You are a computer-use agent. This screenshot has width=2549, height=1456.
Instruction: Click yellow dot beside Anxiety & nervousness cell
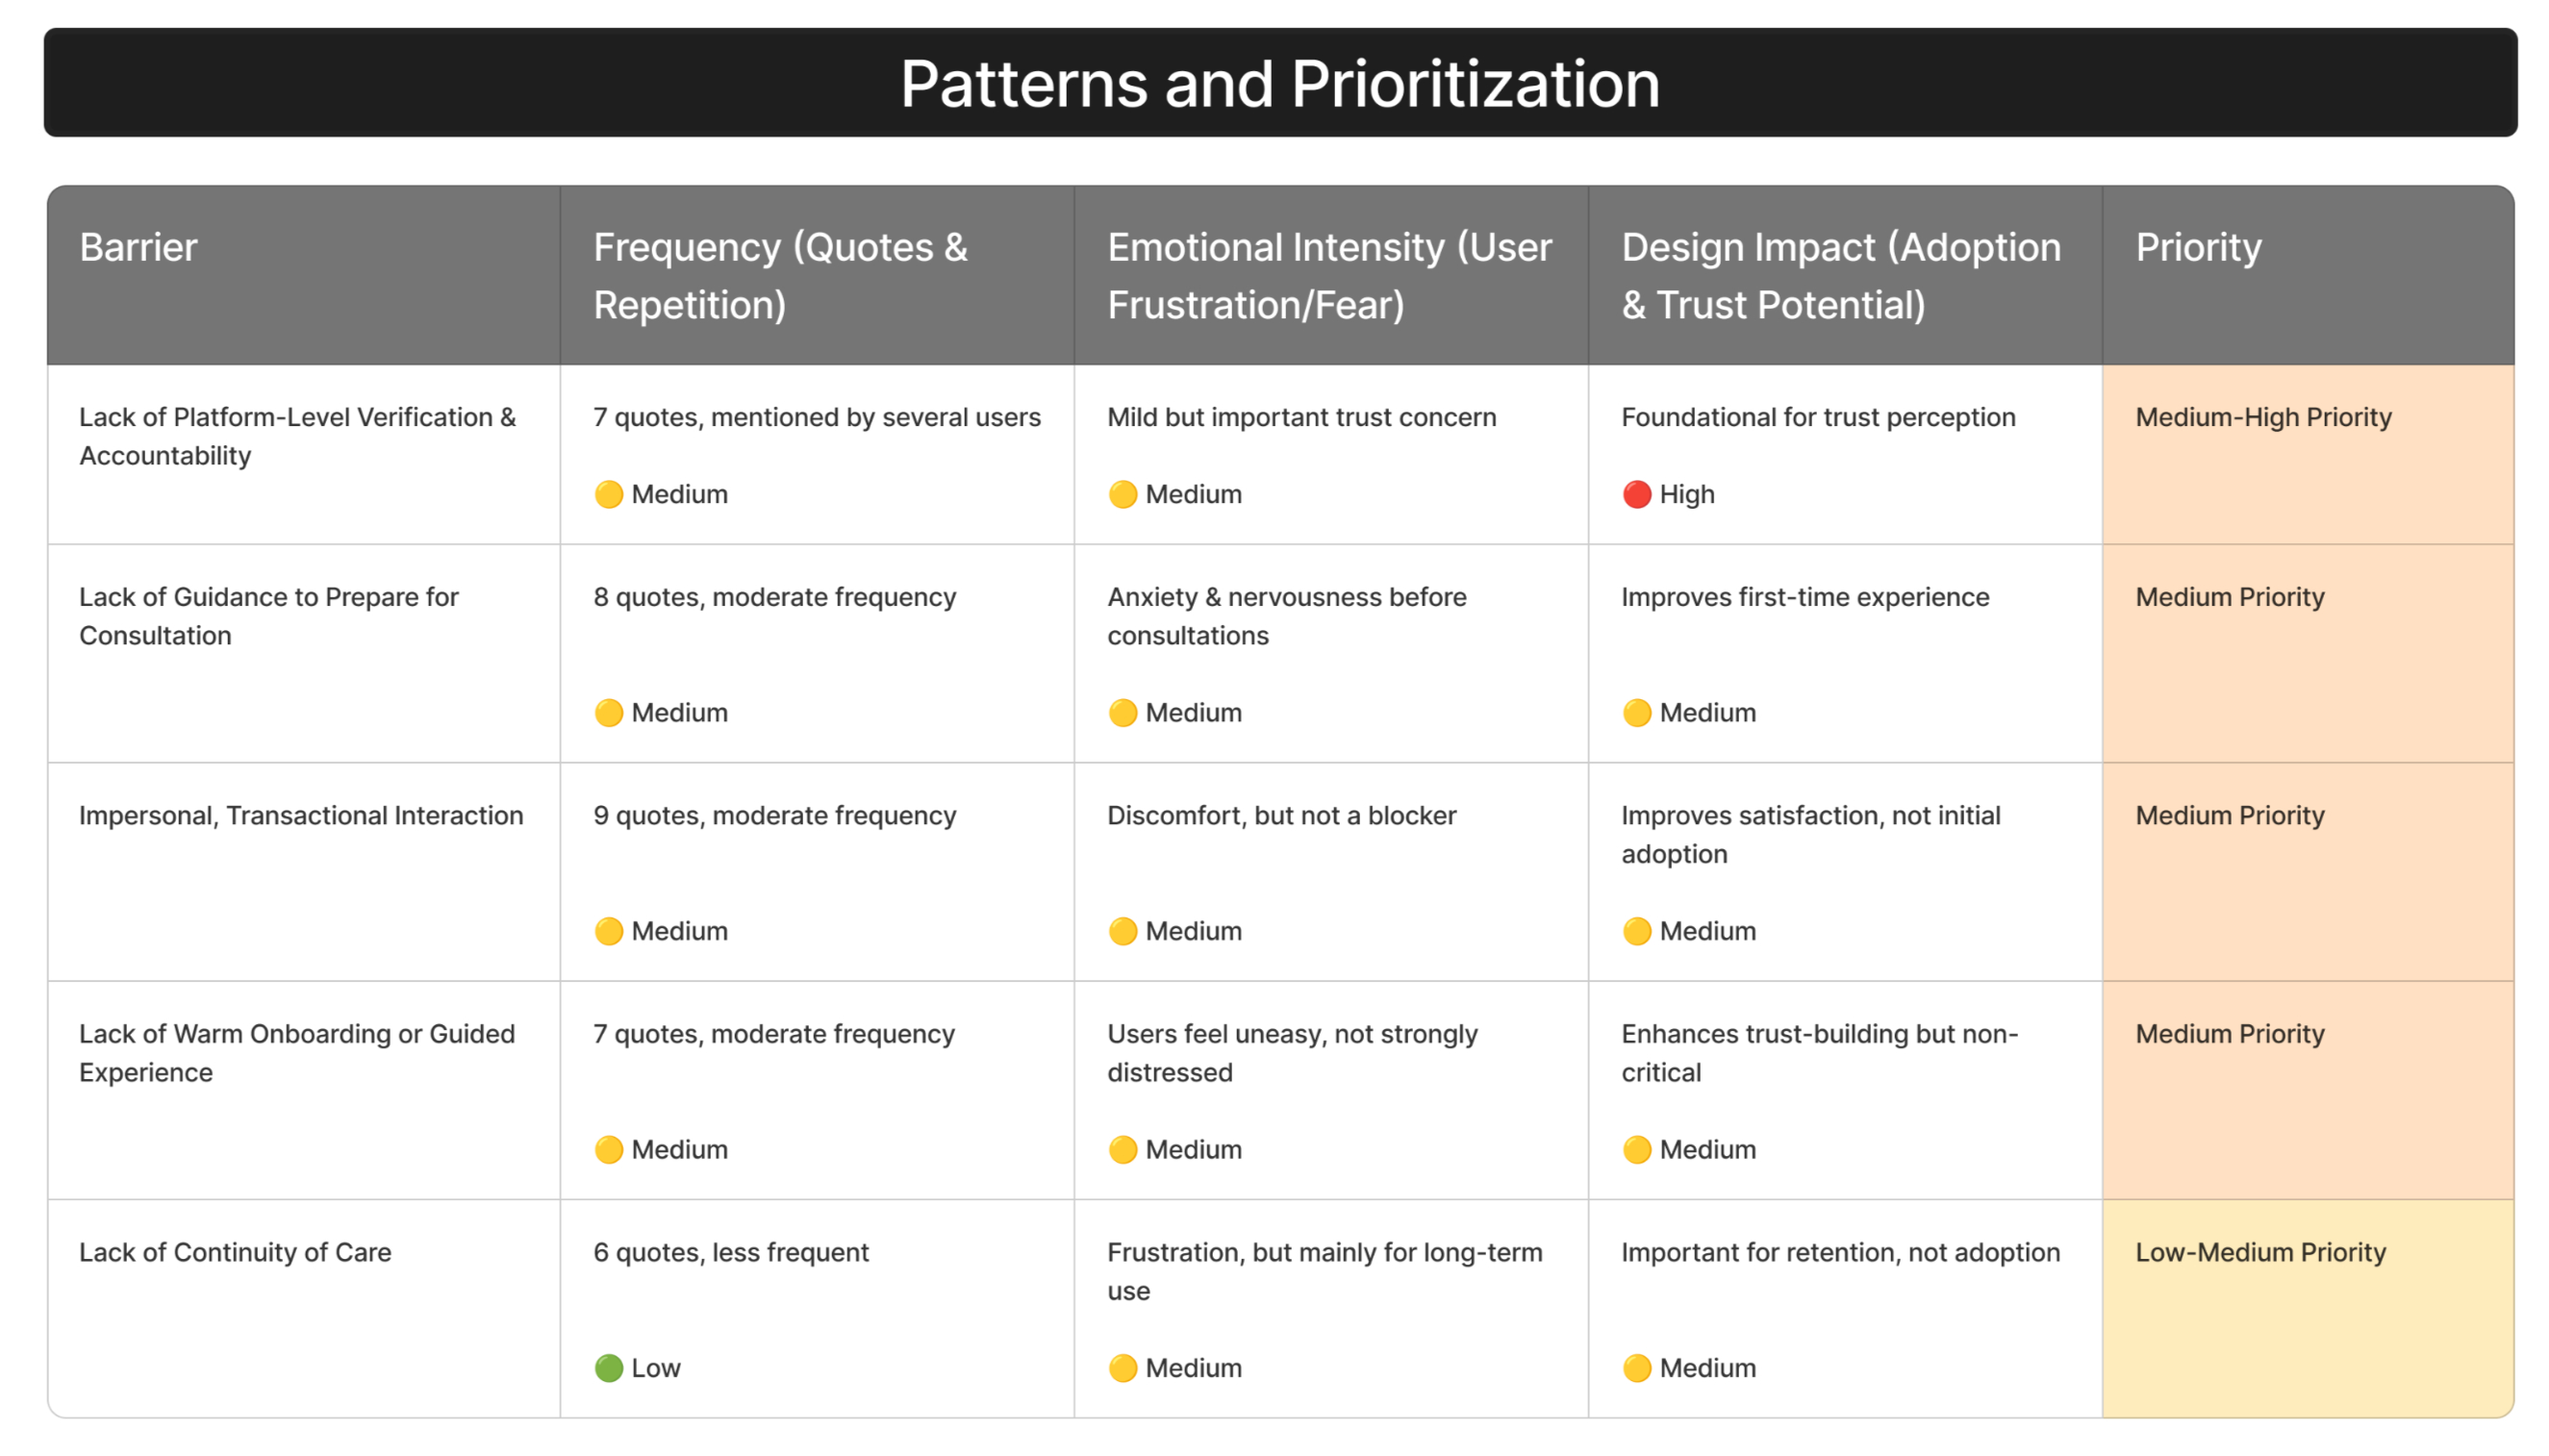(1122, 712)
